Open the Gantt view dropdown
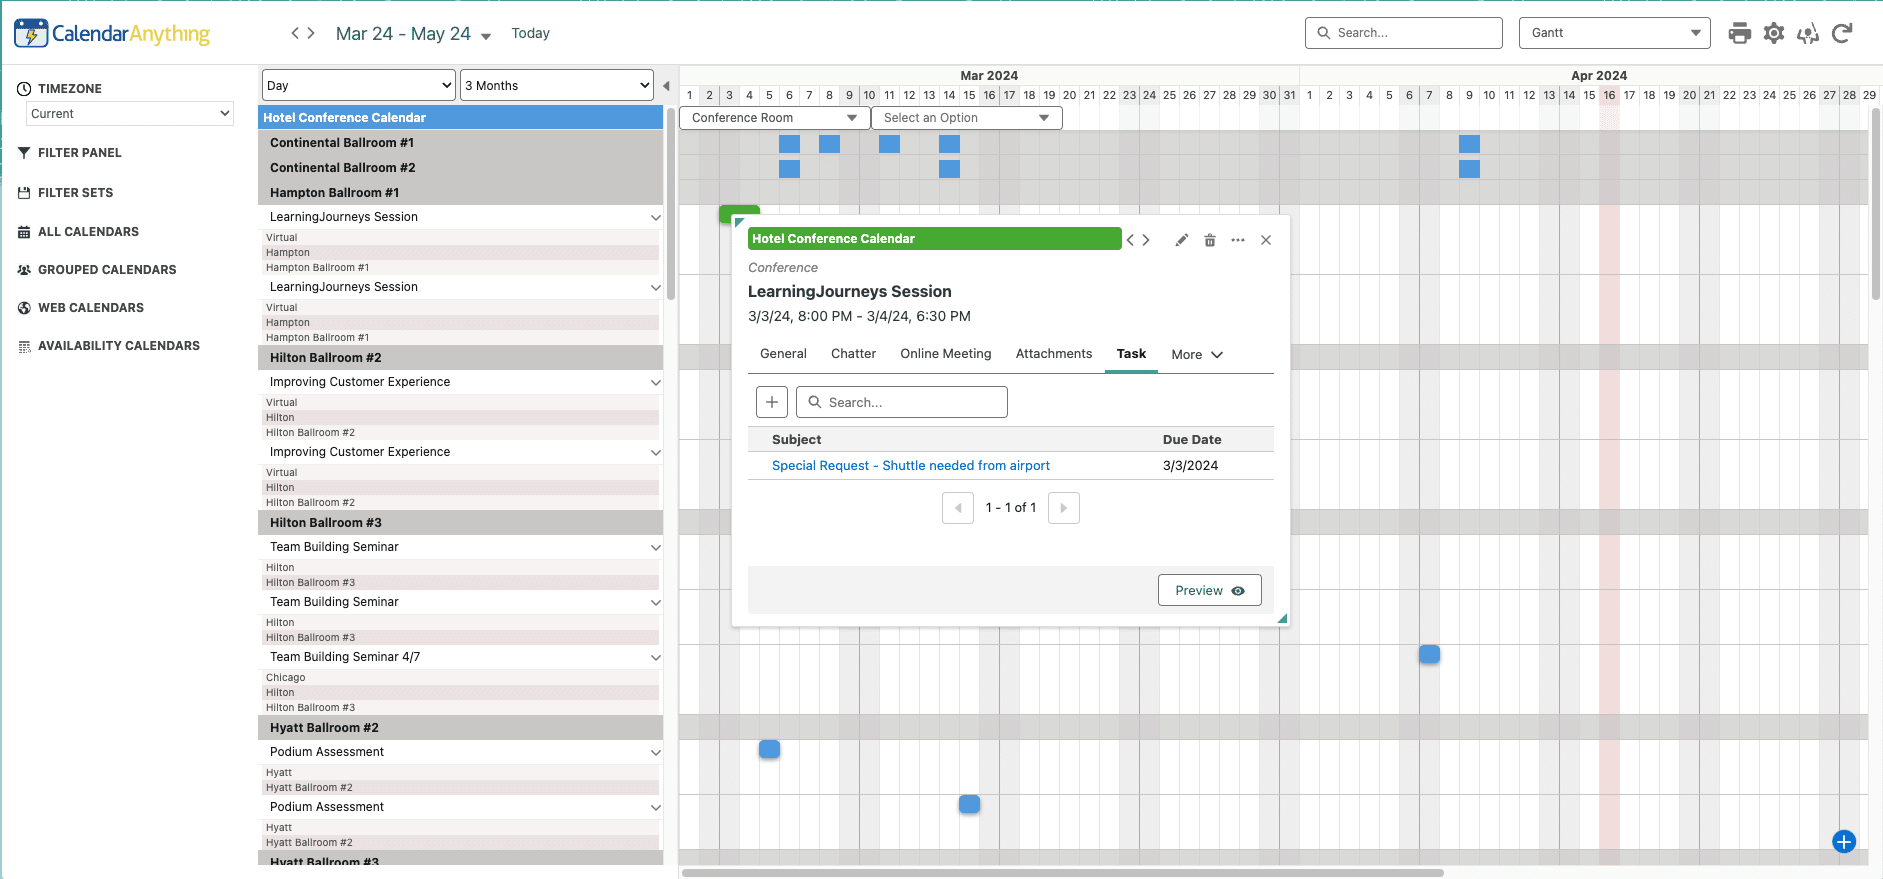The image size is (1883, 879). (x=1614, y=33)
